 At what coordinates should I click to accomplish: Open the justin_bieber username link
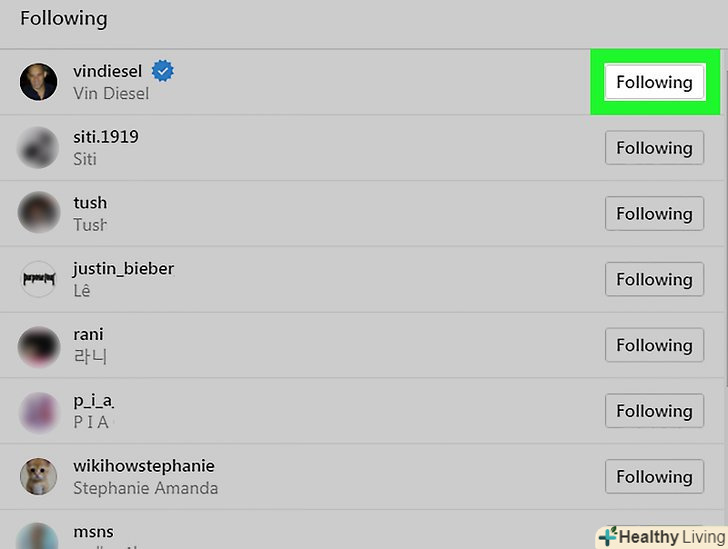[123, 268]
